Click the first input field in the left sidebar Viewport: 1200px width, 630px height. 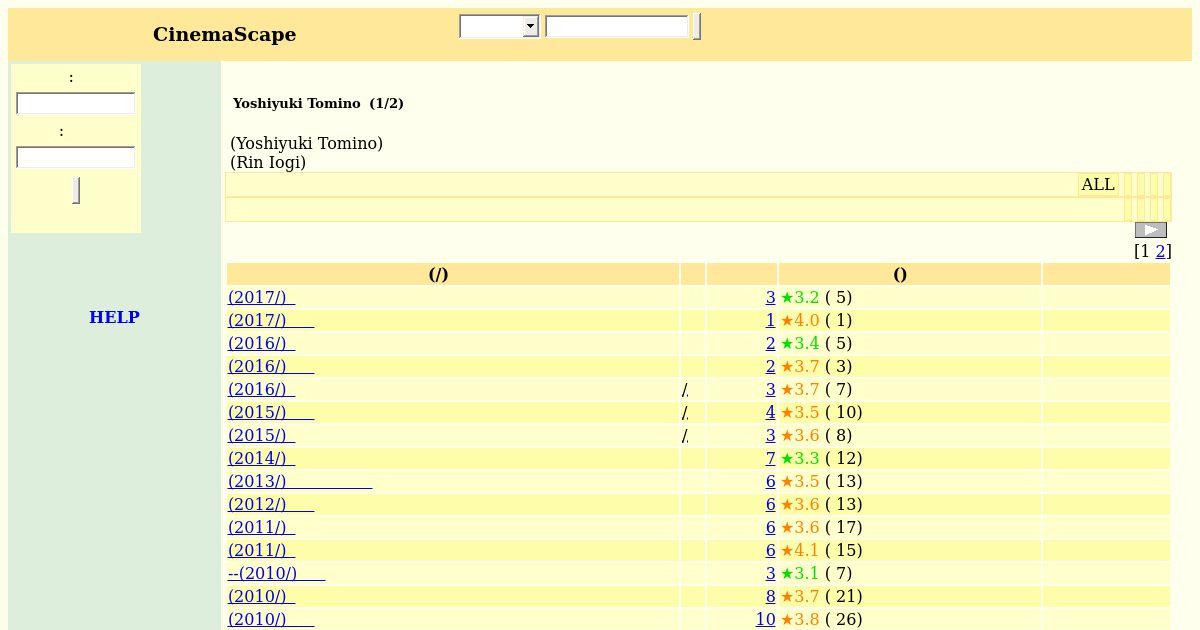point(76,103)
